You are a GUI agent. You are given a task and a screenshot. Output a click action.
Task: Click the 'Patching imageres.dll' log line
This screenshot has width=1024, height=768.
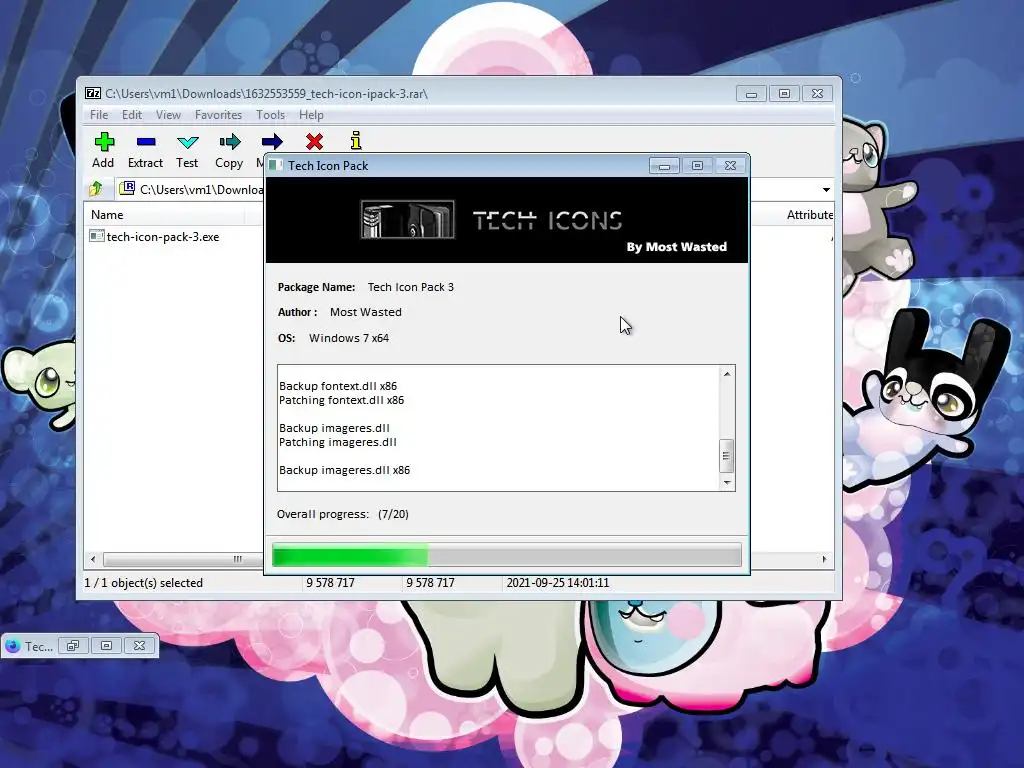[338, 442]
